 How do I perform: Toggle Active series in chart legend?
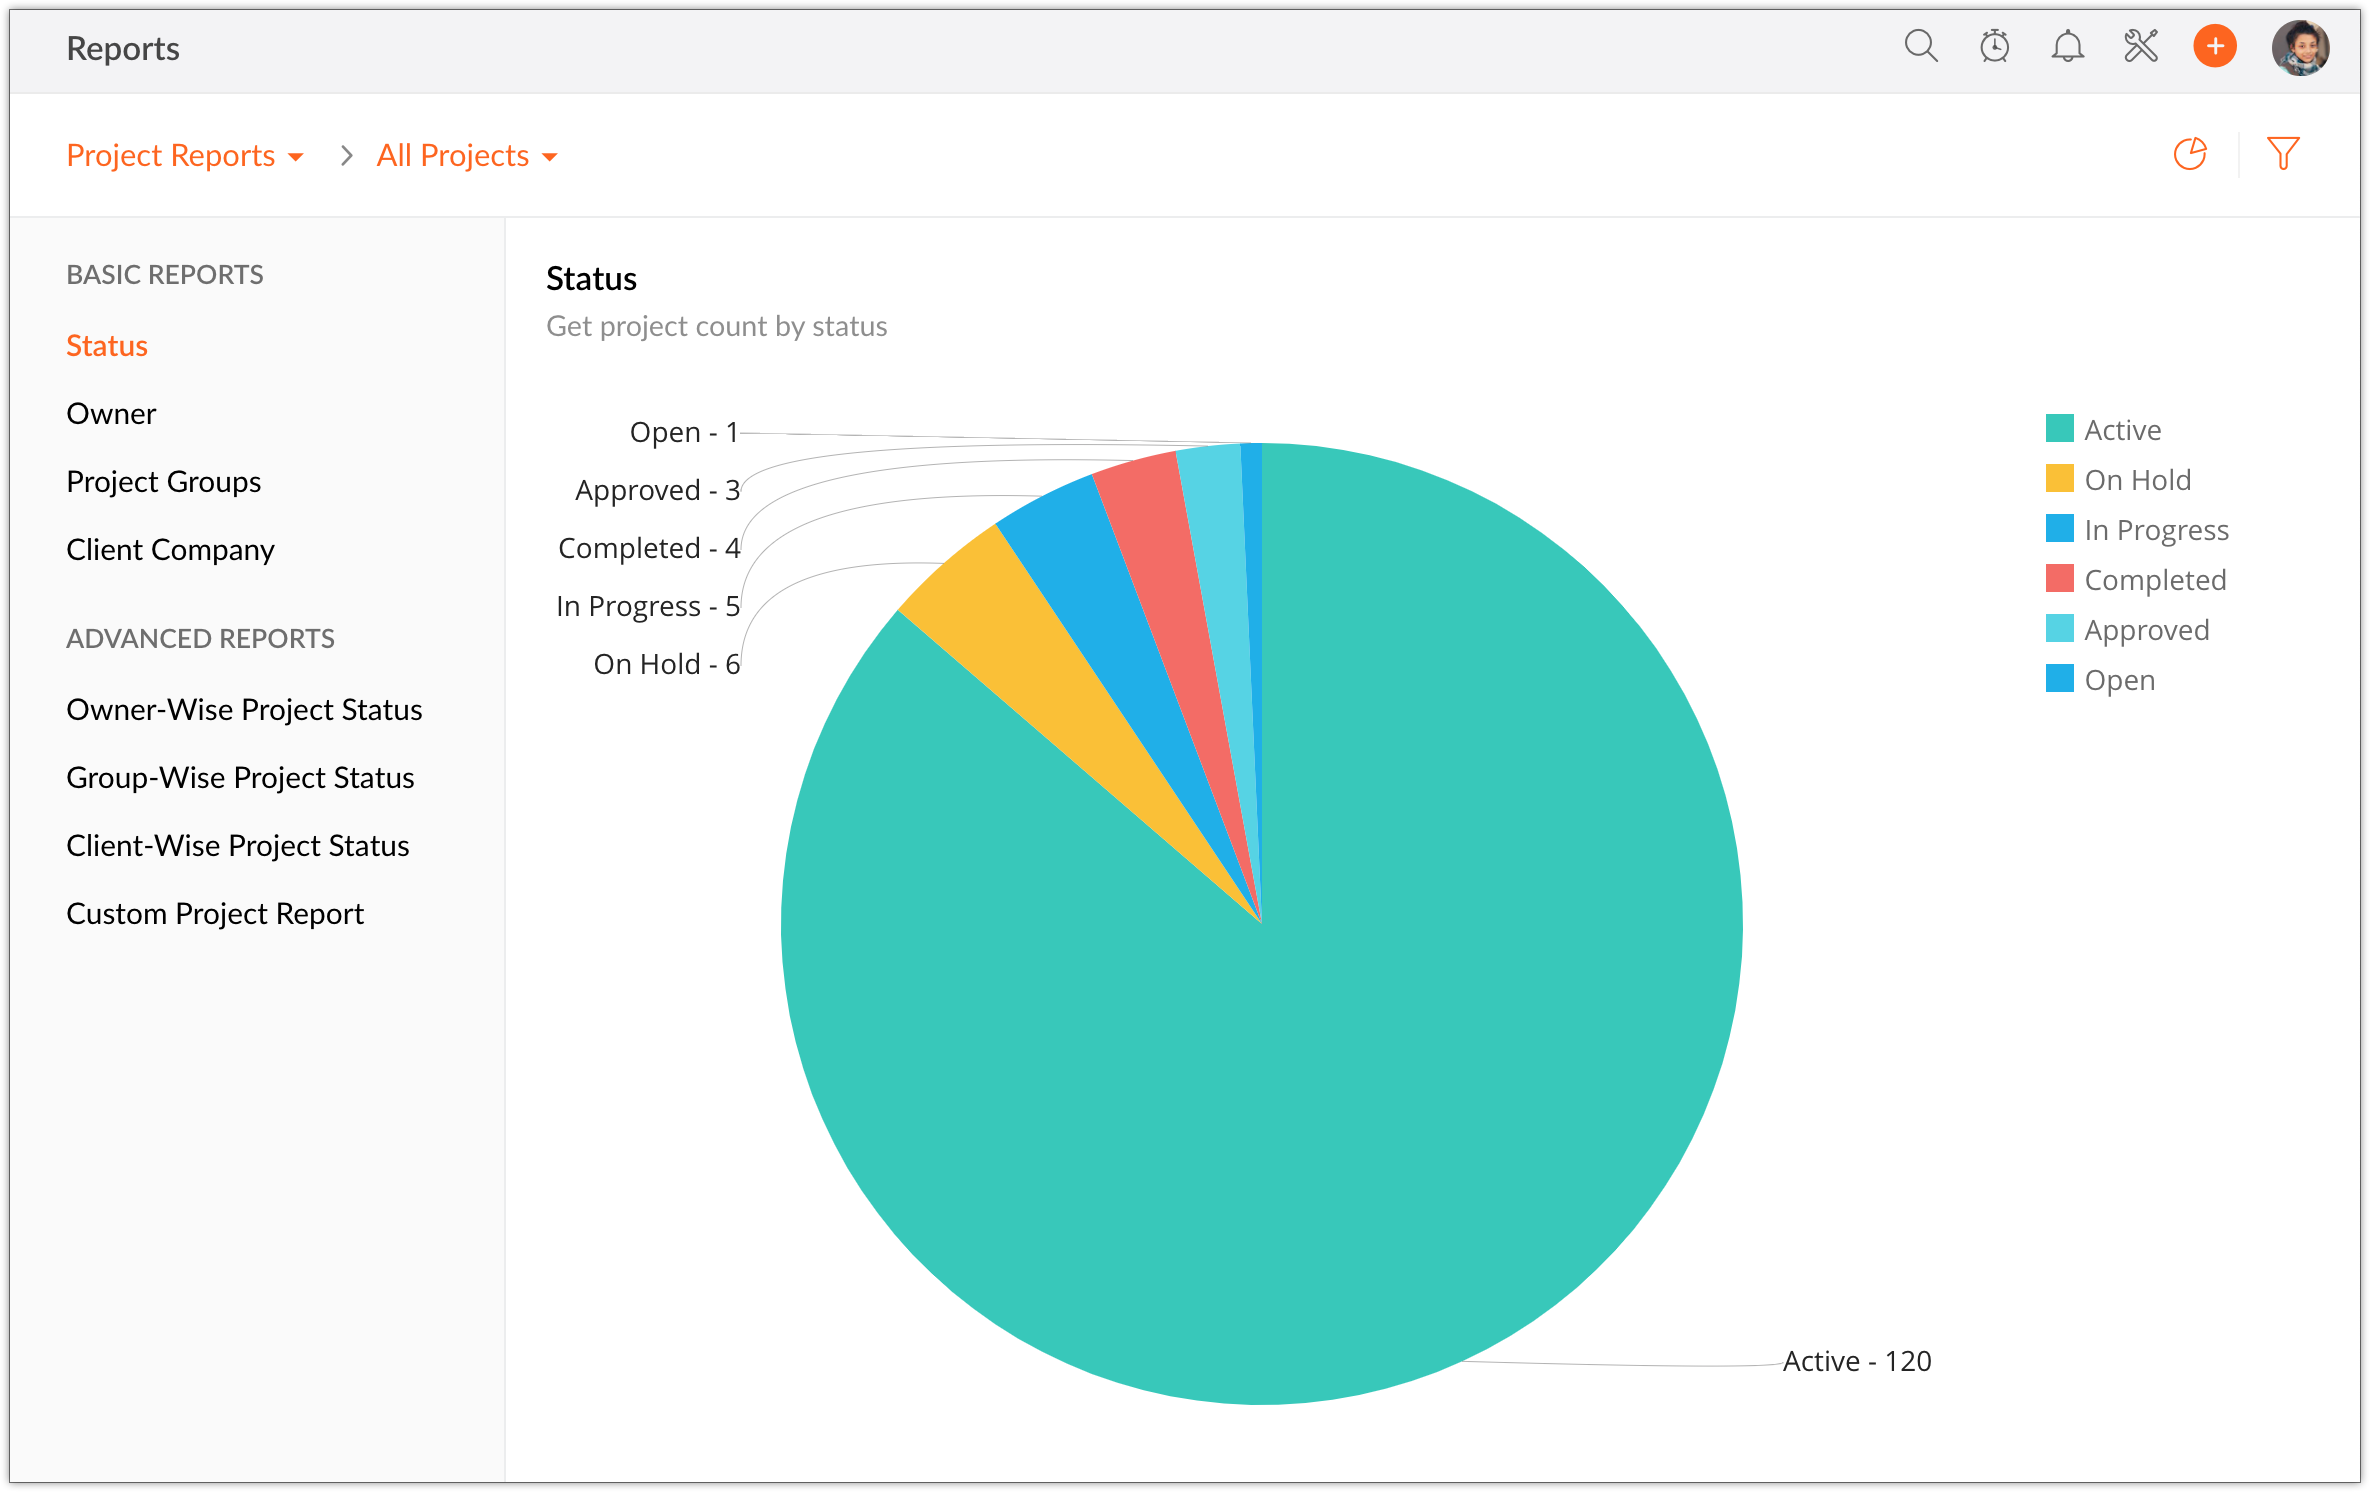[2122, 430]
